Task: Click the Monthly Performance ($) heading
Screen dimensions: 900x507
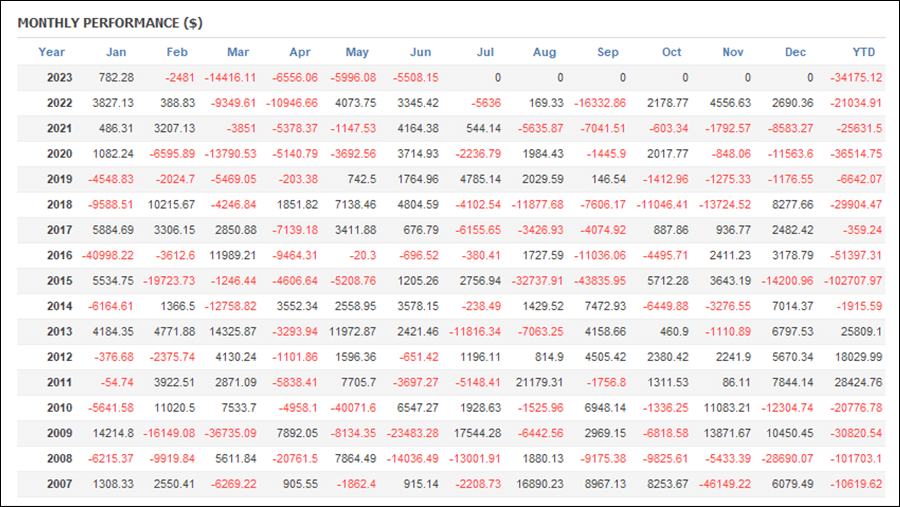Action: [x=110, y=23]
